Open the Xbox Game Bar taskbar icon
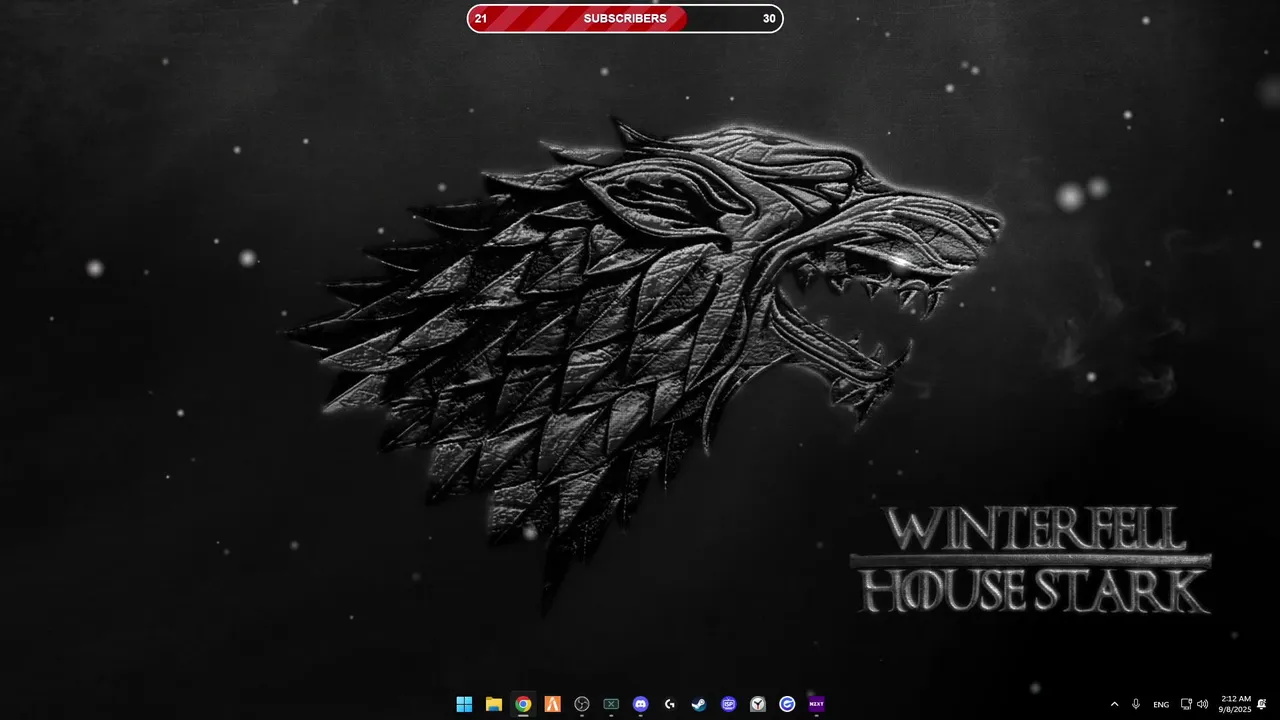The height and width of the screenshot is (720, 1280). click(x=611, y=704)
